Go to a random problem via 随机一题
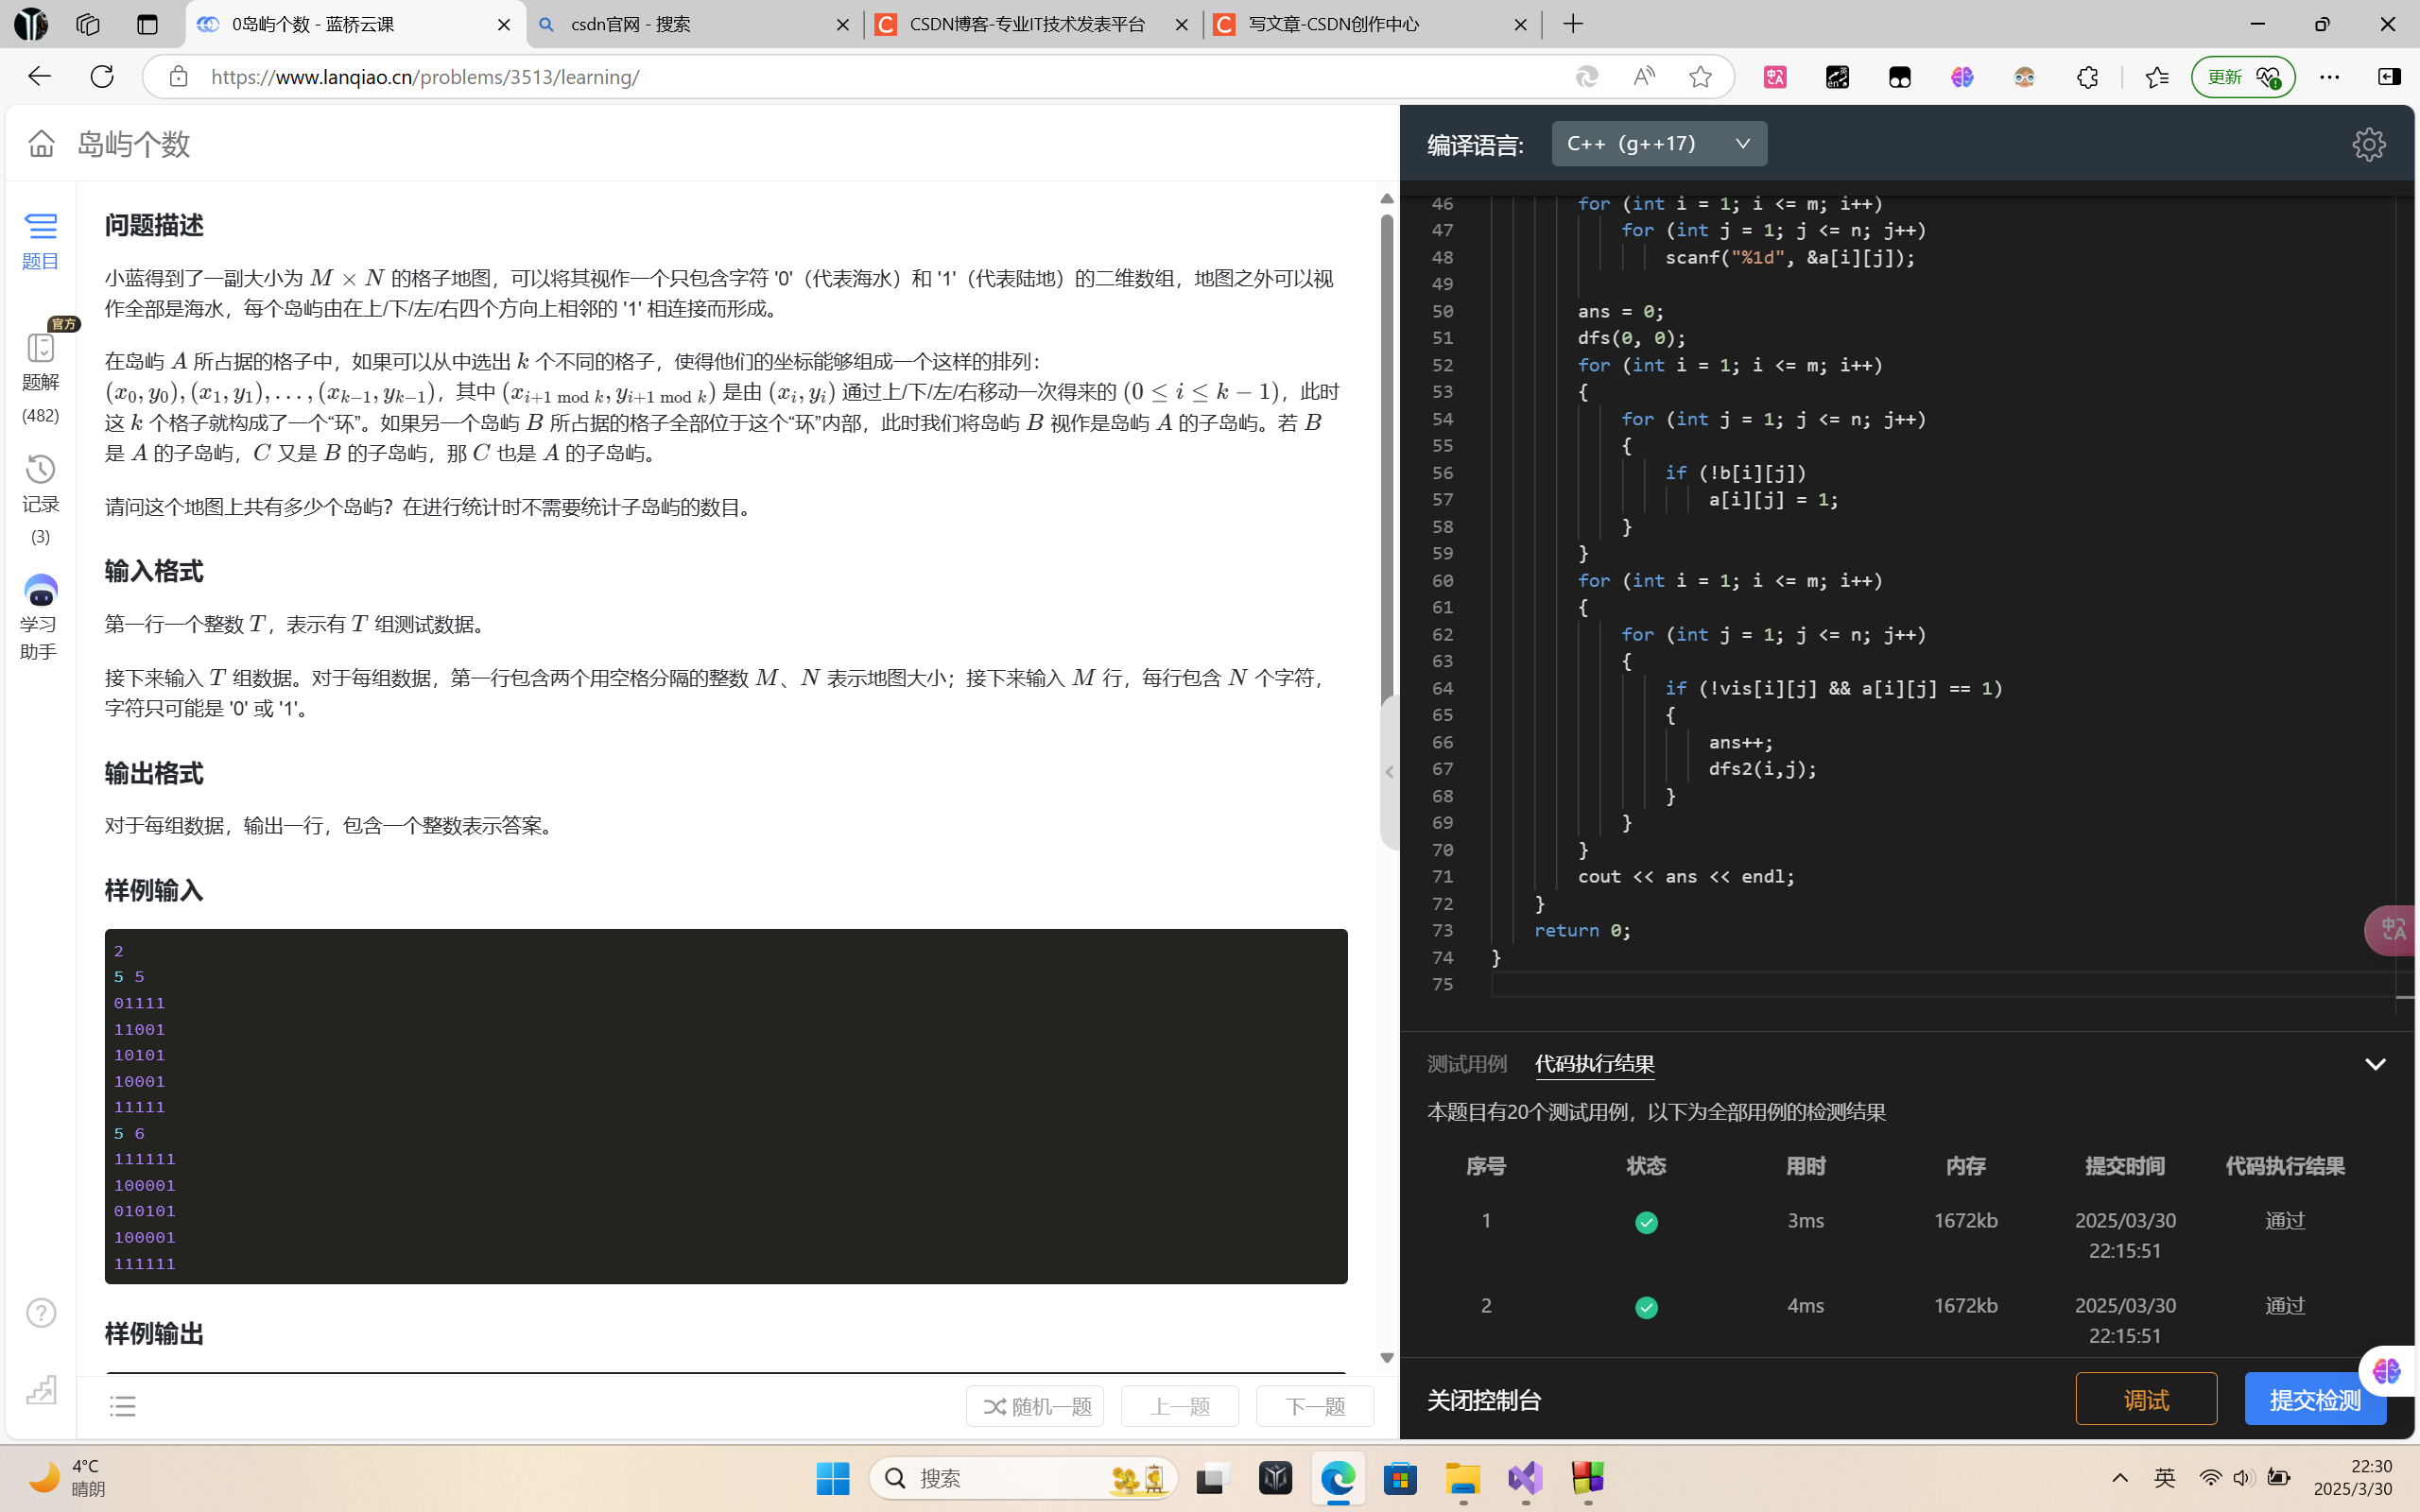The width and height of the screenshot is (2420, 1512). coord(1035,1406)
